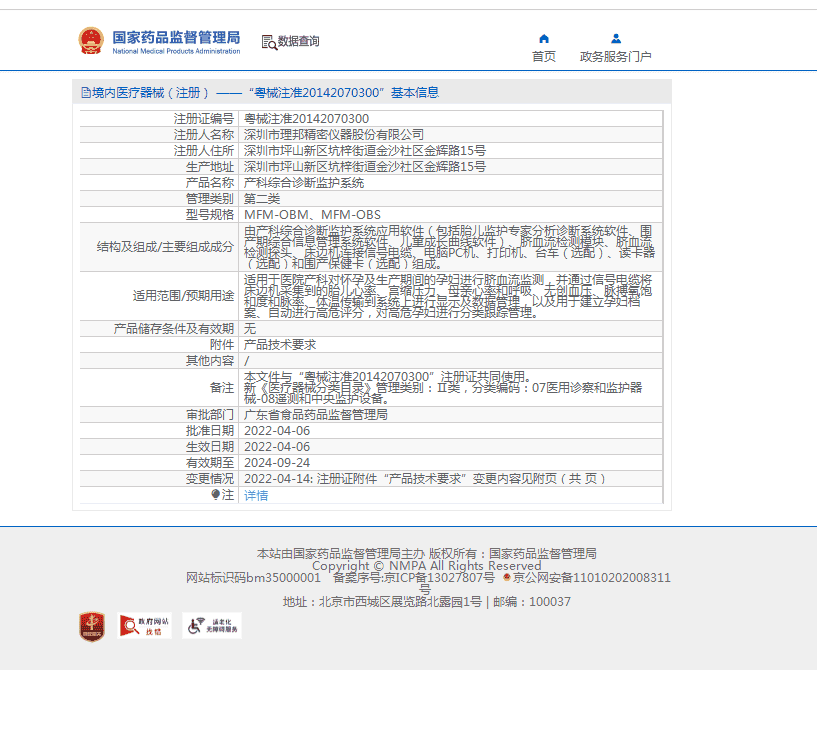Click the police badge icon before 京公网安备
The image size is (817, 747).
(507, 578)
